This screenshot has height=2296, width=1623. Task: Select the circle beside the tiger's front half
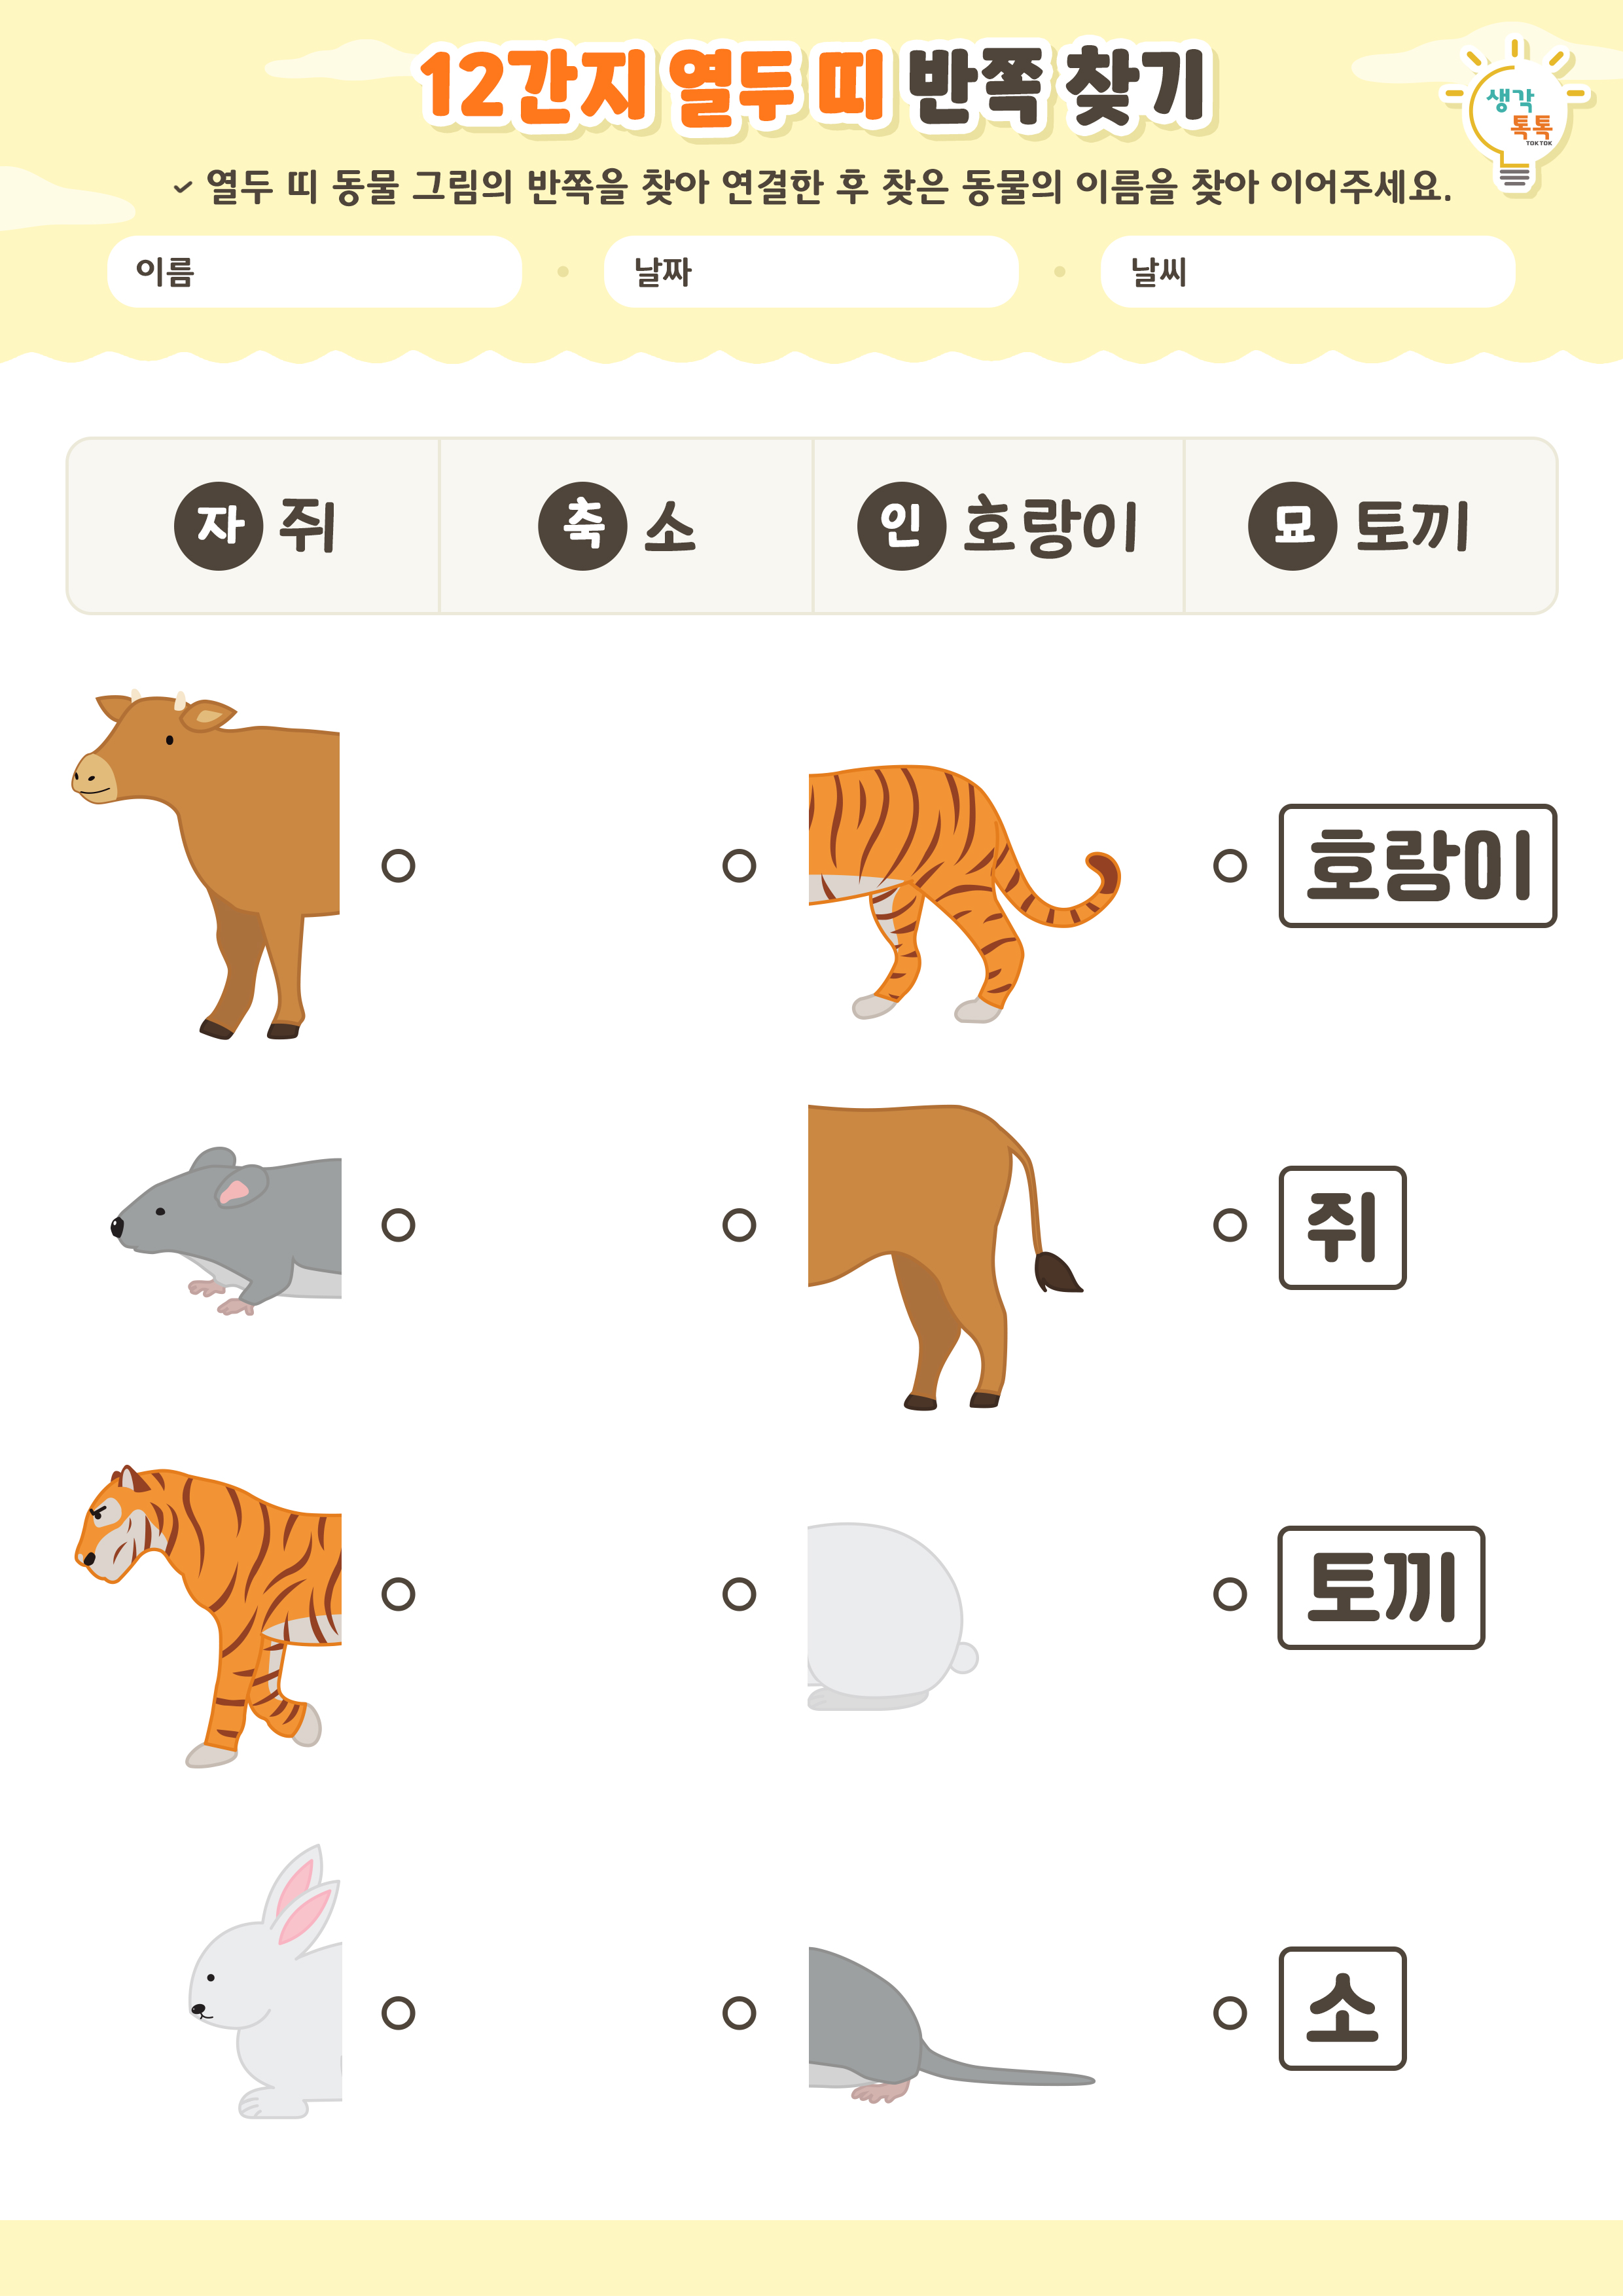click(x=398, y=1594)
